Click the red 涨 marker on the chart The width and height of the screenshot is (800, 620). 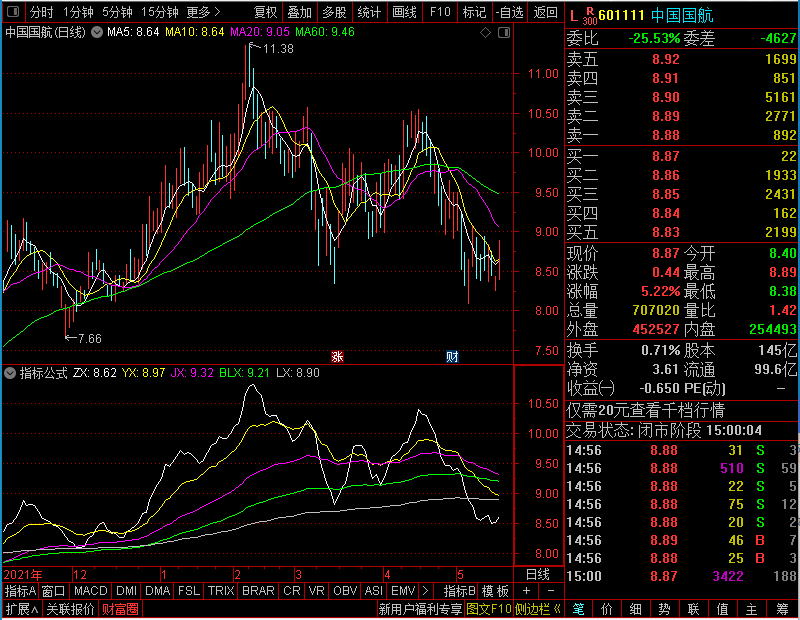coord(337,356)
